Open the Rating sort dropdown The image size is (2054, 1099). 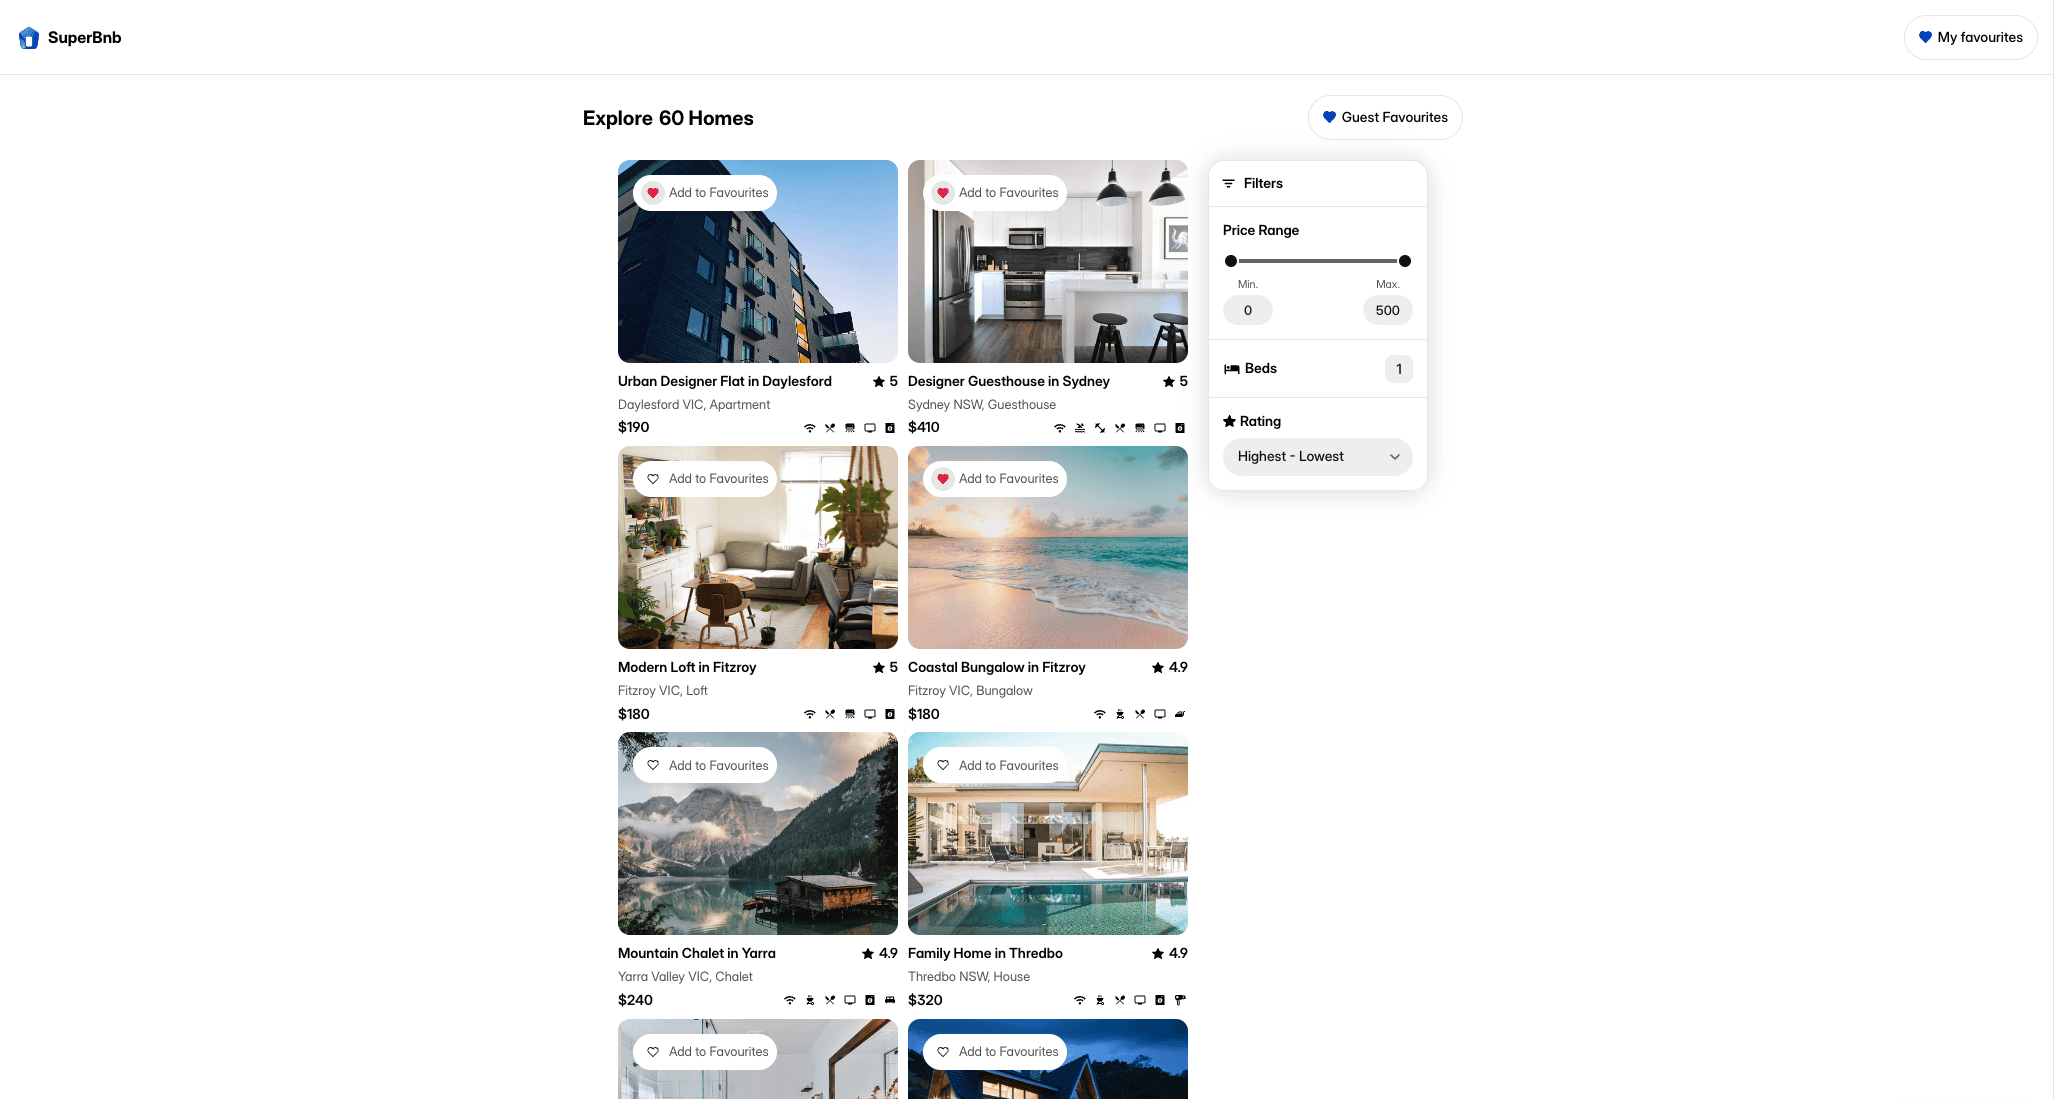tap(1318, 457)
